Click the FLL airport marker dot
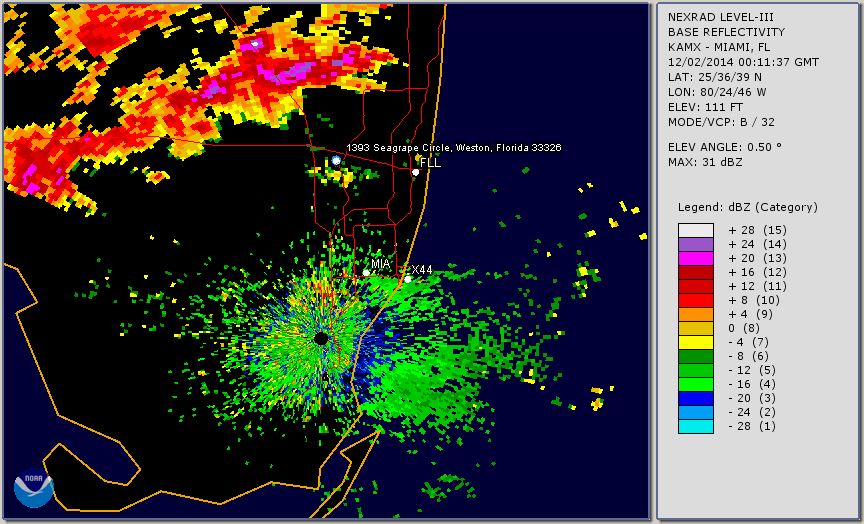The width and height of the screenshot is (864, 524). pyautogui.click(x=415, y=172)
